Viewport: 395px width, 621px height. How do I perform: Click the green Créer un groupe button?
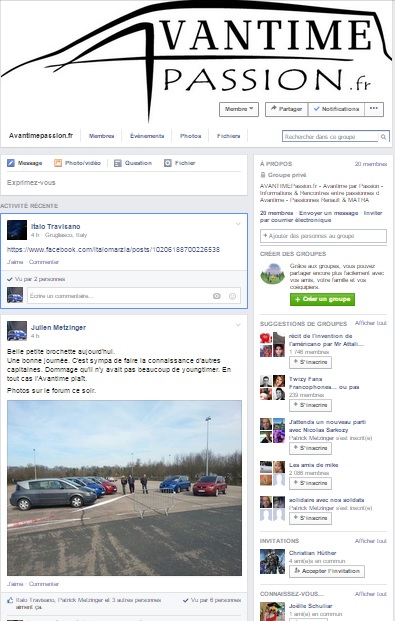click(322, 299)
